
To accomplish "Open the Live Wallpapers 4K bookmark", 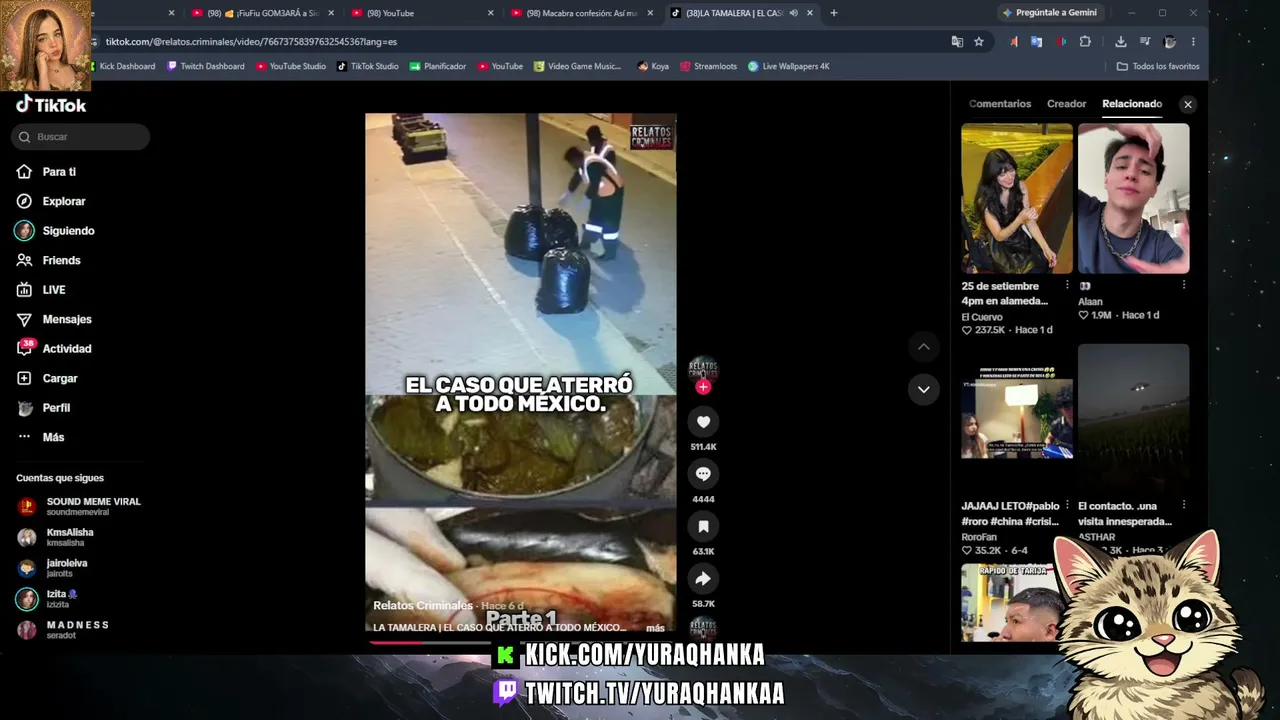I will [x=789, y=66].
